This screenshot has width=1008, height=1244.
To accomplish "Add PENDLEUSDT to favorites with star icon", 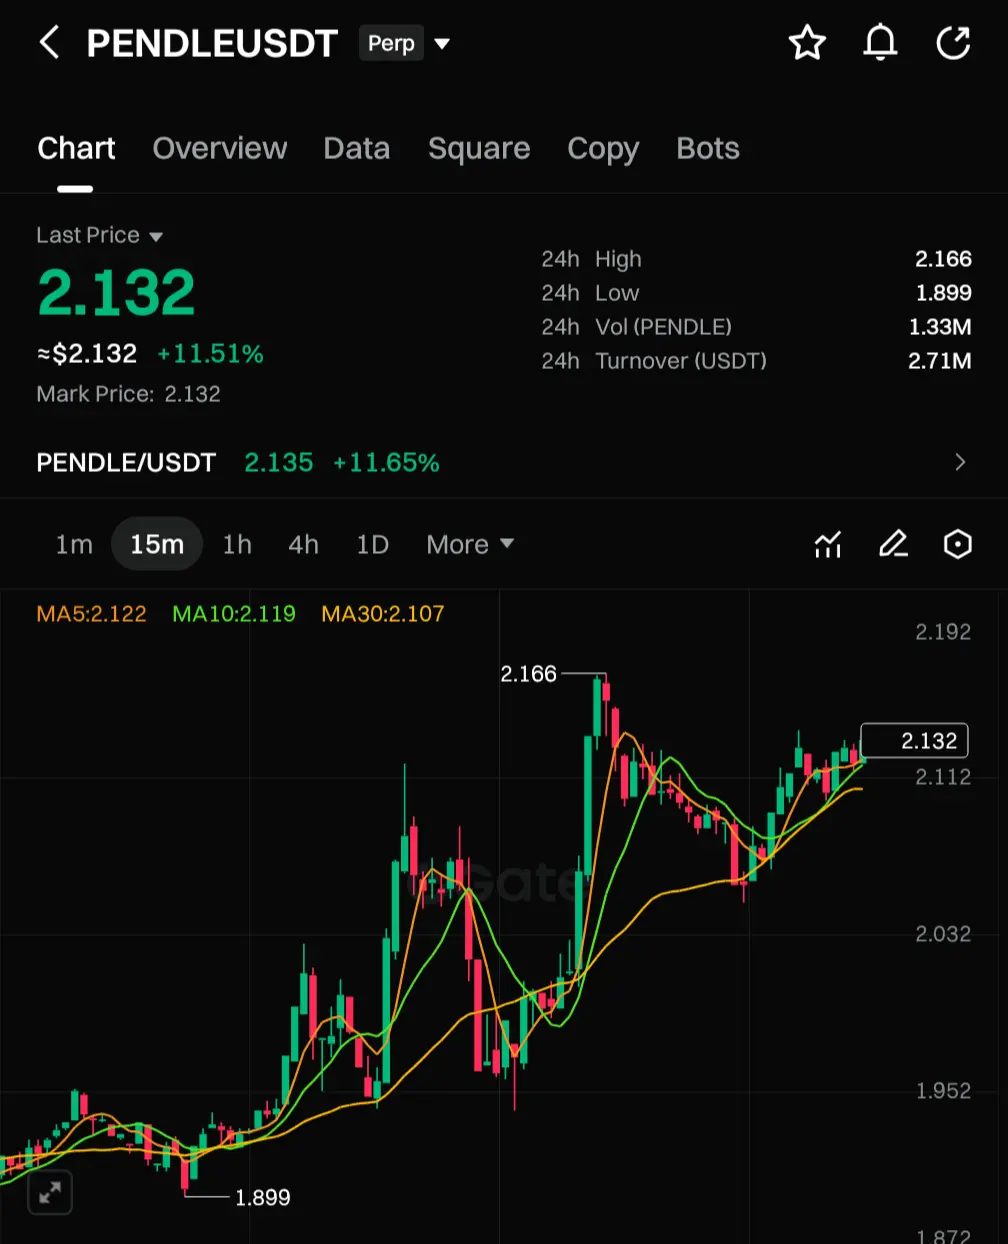I will coord(807,43).
